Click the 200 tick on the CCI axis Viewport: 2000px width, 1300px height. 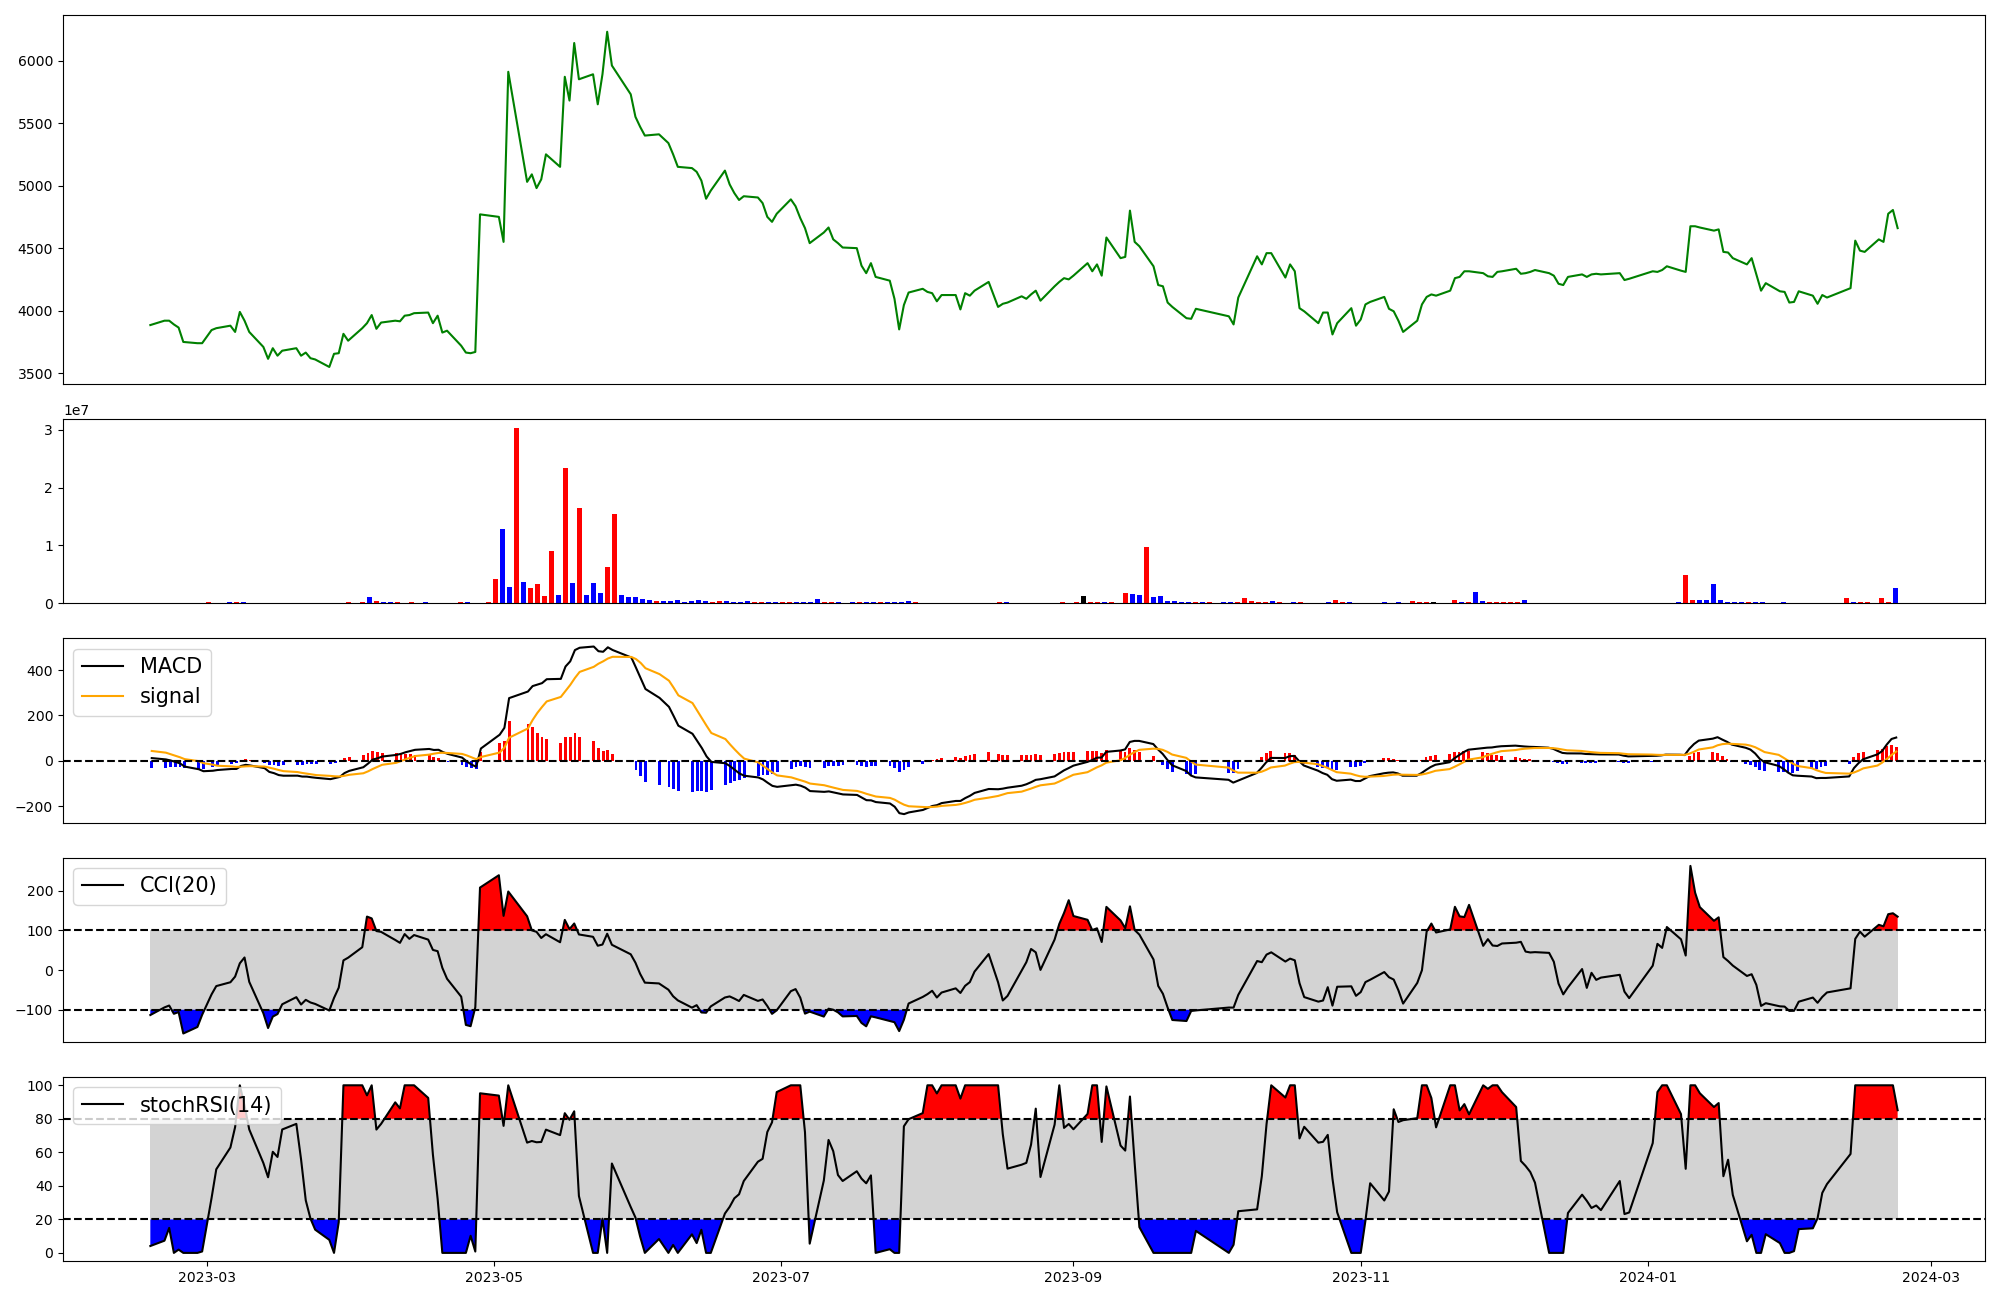[x=41, y=891]
